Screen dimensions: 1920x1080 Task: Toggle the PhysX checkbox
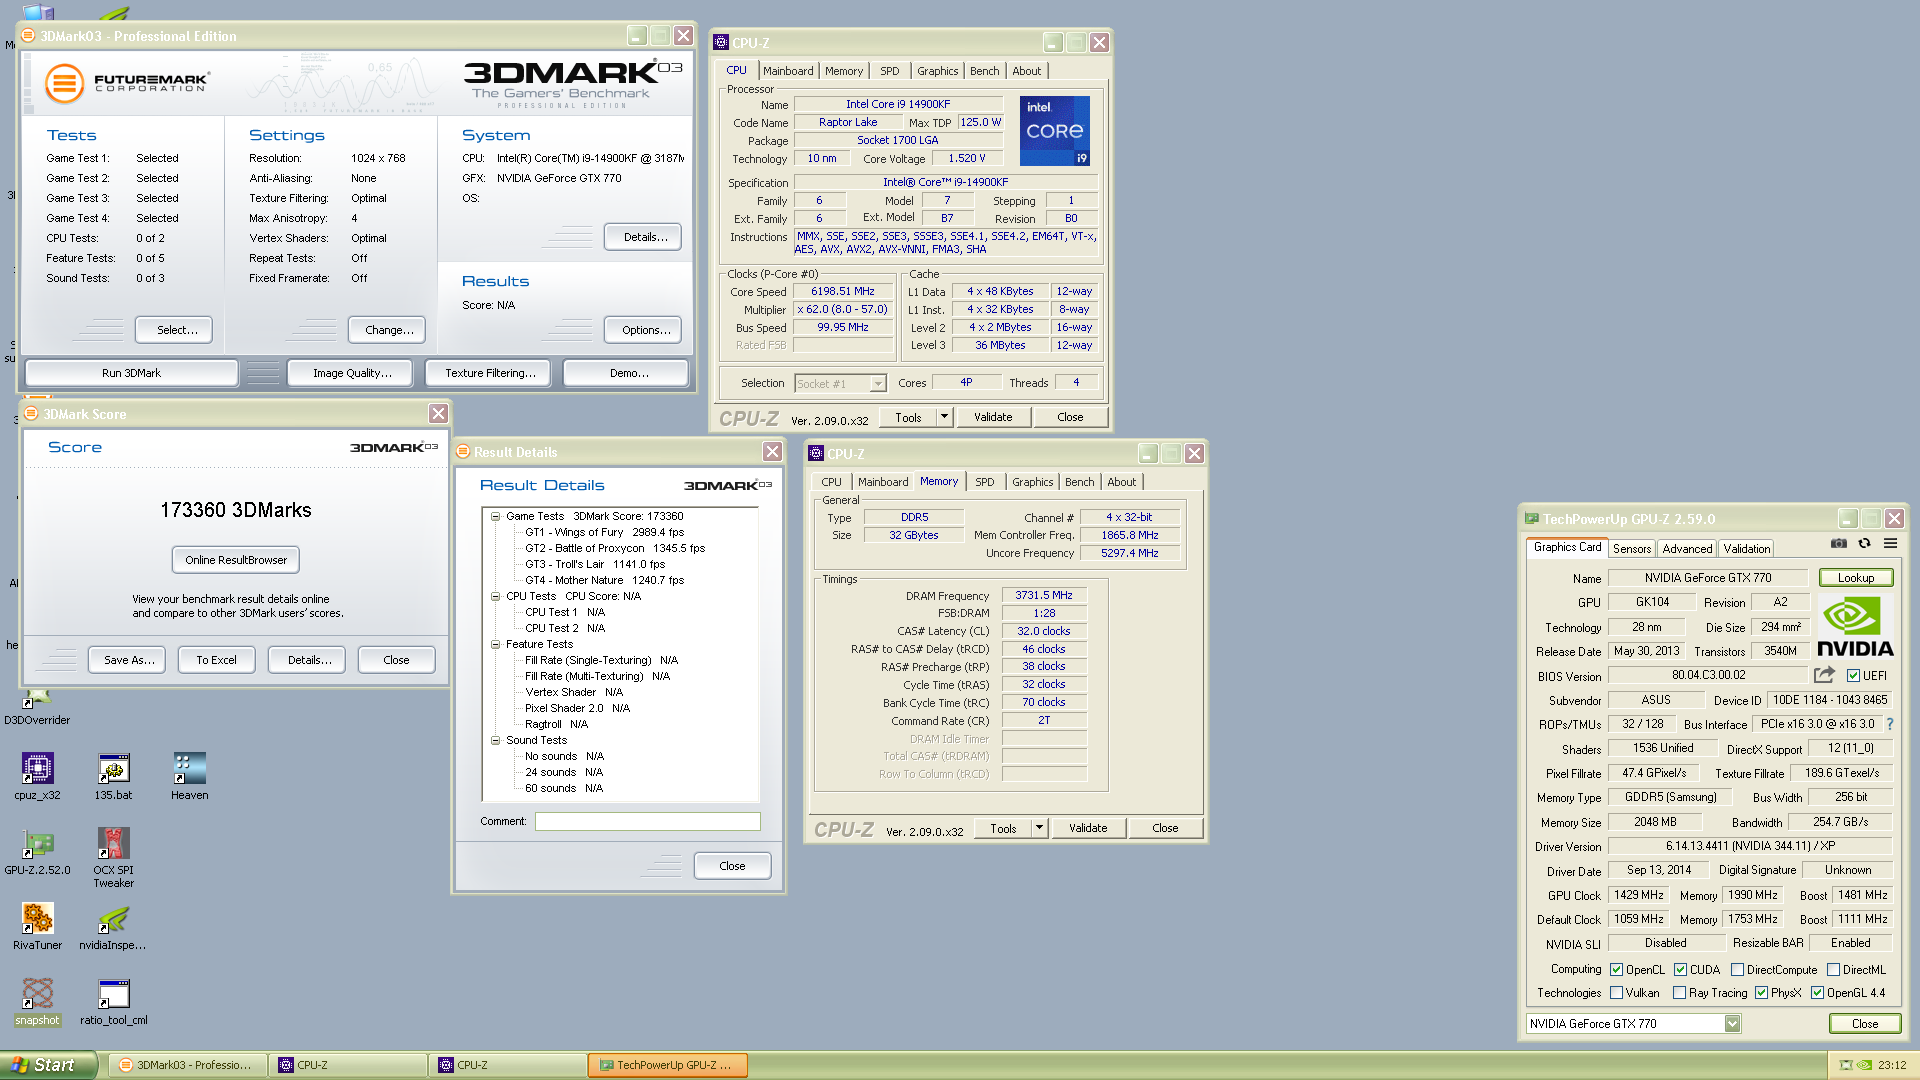click(1761, 993)
